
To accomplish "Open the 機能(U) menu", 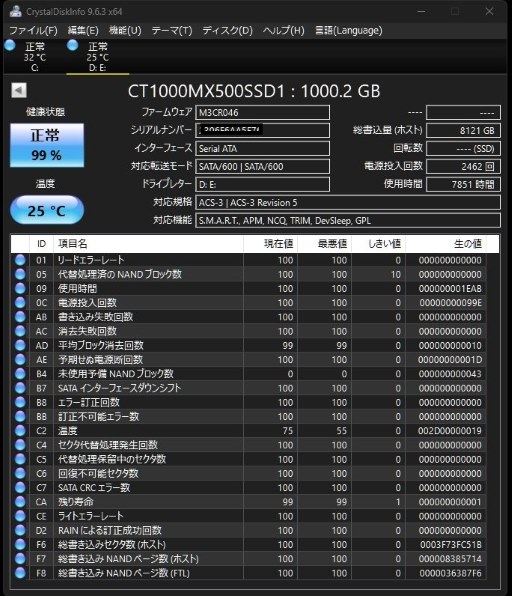I will click(125, 30).
